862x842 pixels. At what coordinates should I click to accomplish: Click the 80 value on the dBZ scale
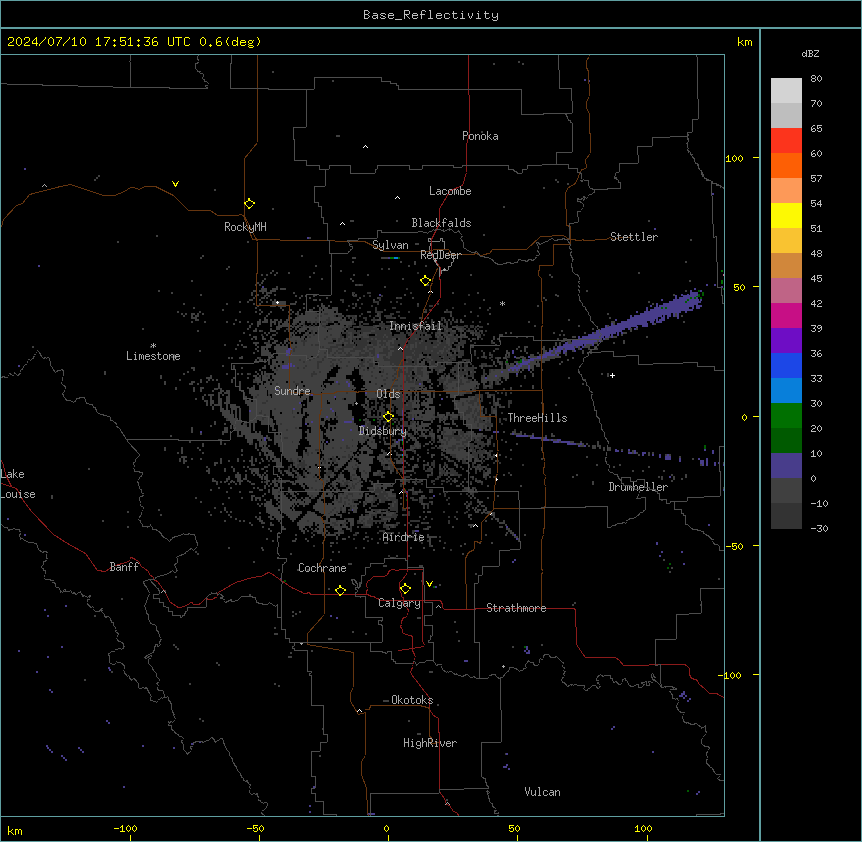[816, 79]
